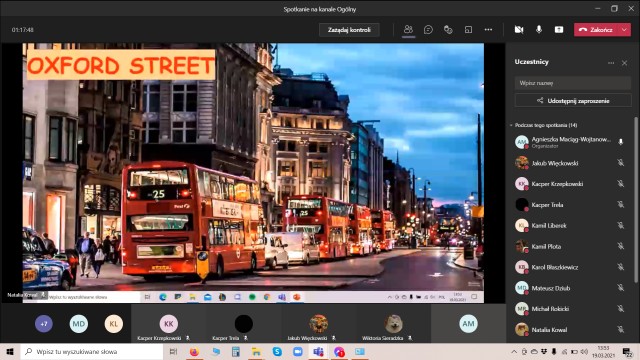Click muted mic icon beside Natalia Kowal
This screenshot has height=360, width=640.
point(620,329)
